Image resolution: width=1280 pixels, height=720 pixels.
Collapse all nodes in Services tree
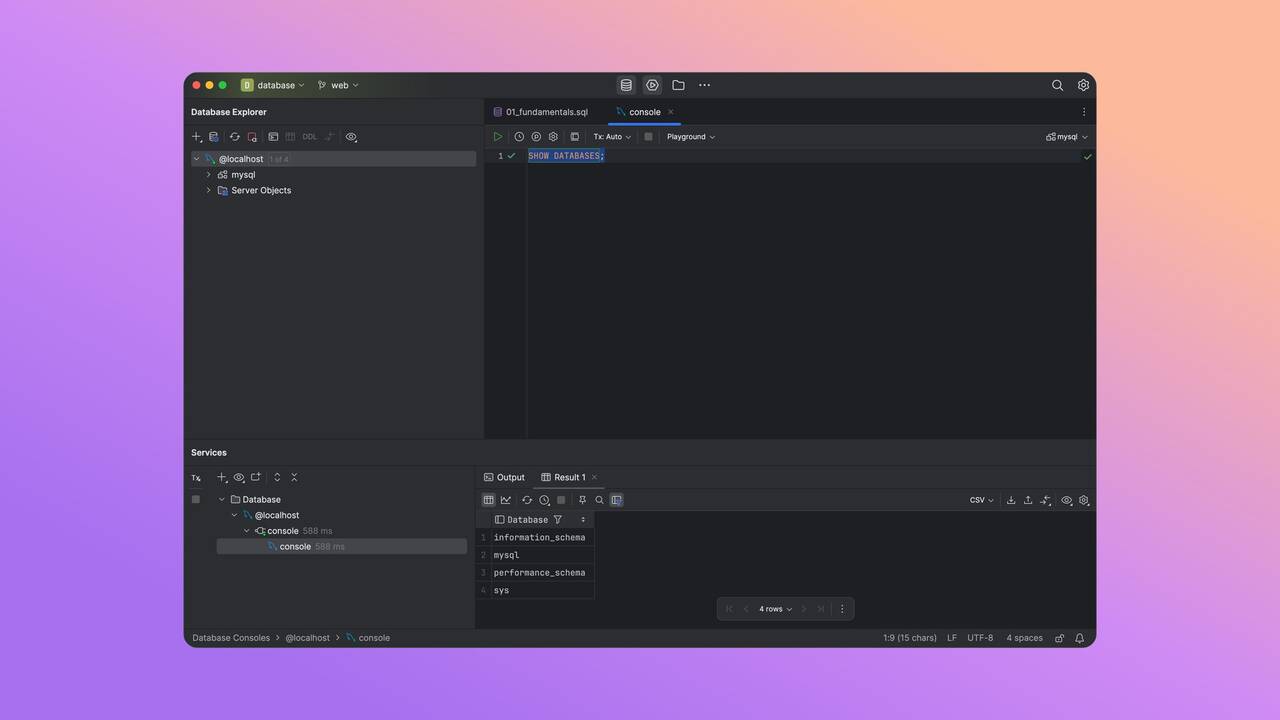point(294,478)
